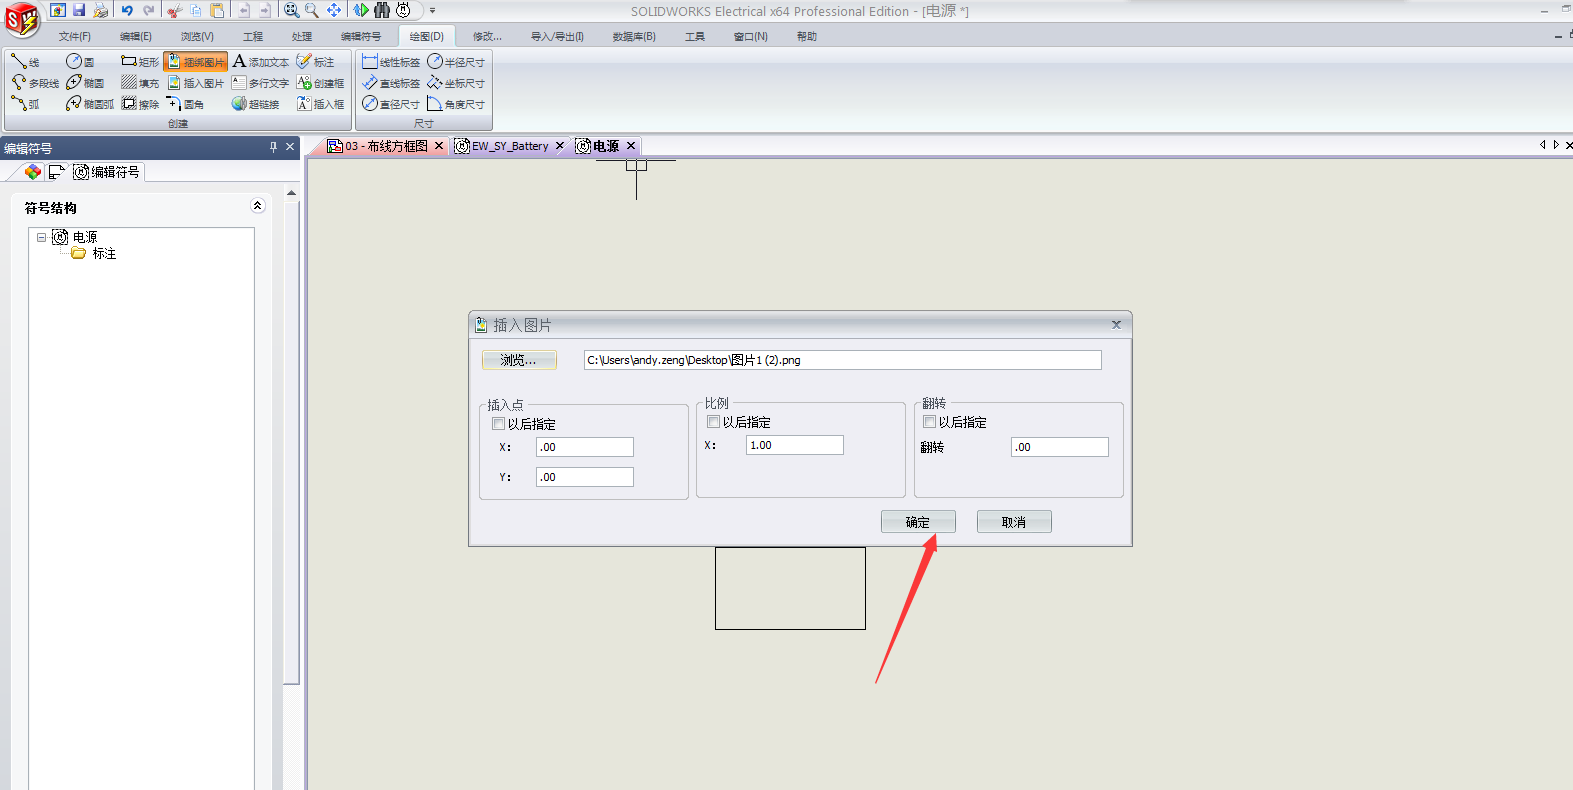Screen dimensions: 1573x790
Task: Pin the 编辑符号 side panel
Action: click(273, 147)
